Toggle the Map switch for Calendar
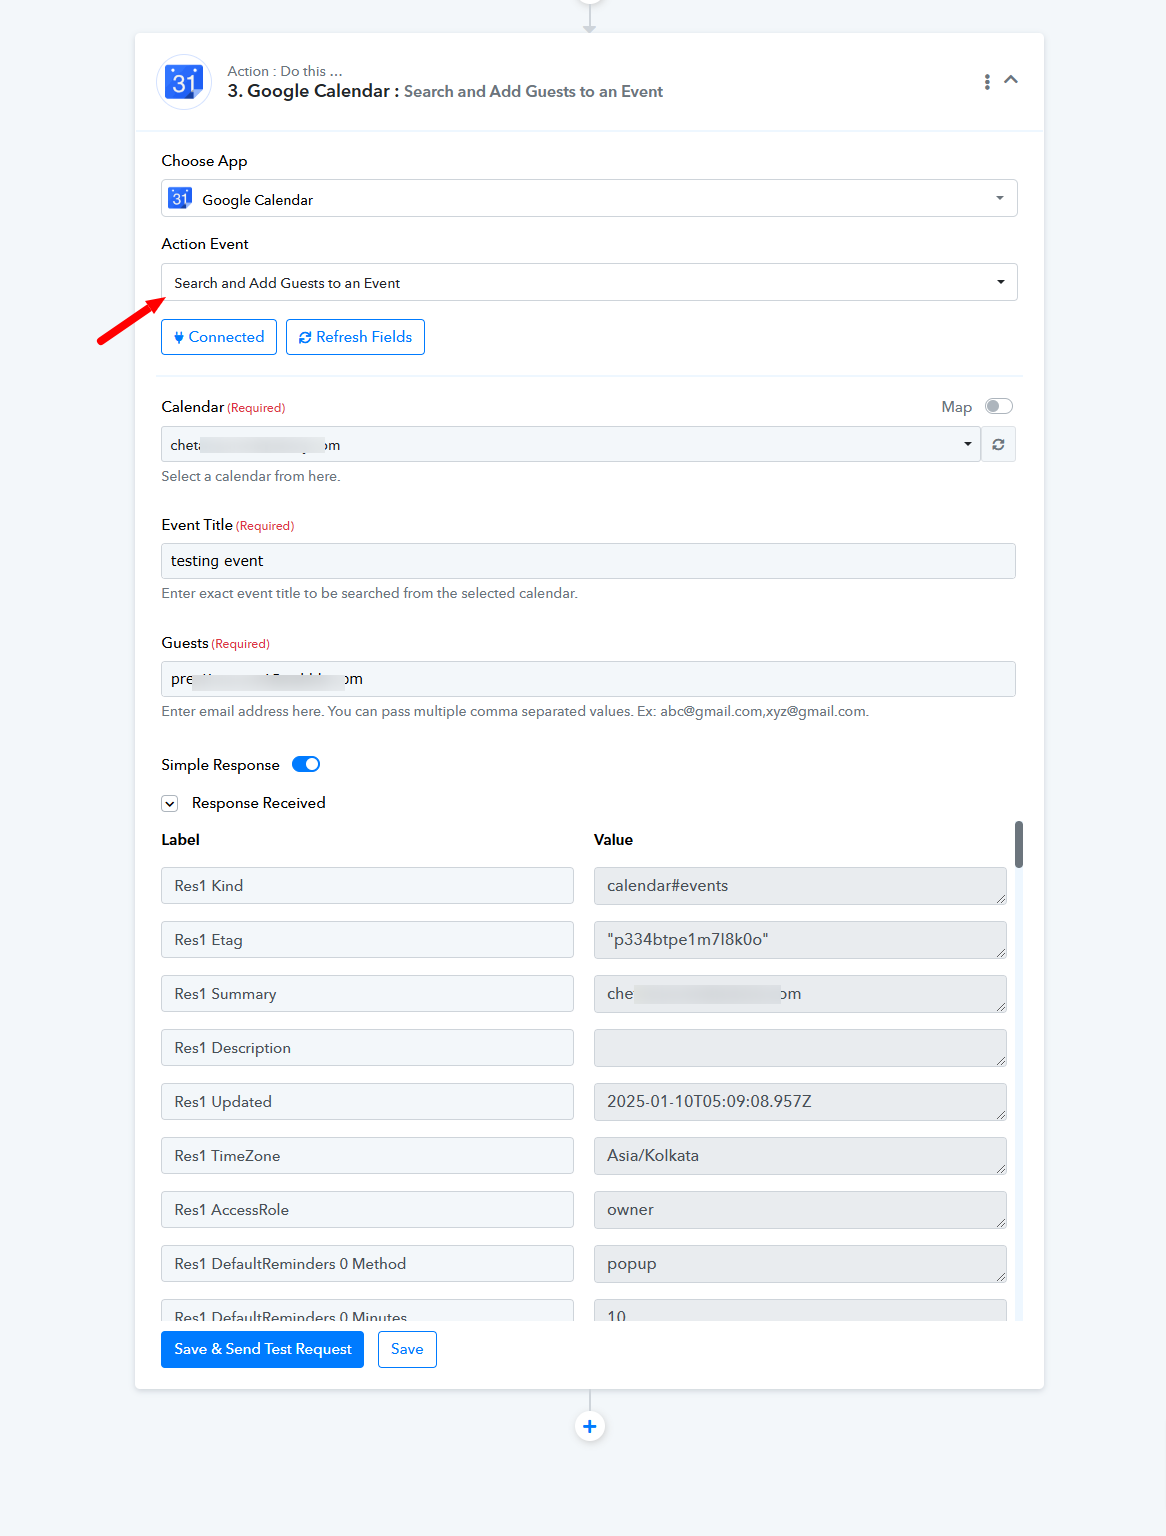1166x1536 pixels. pyautogui.click(x=998, y=406)
